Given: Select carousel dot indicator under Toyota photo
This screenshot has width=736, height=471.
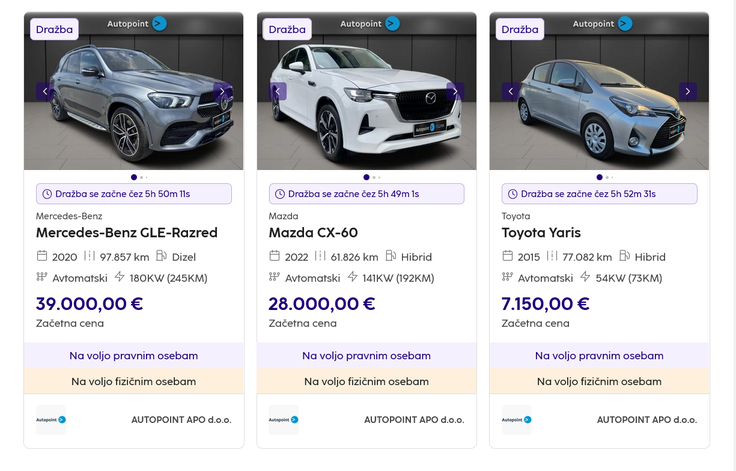Looking at the screenshot, I should [x=599, y=177].
